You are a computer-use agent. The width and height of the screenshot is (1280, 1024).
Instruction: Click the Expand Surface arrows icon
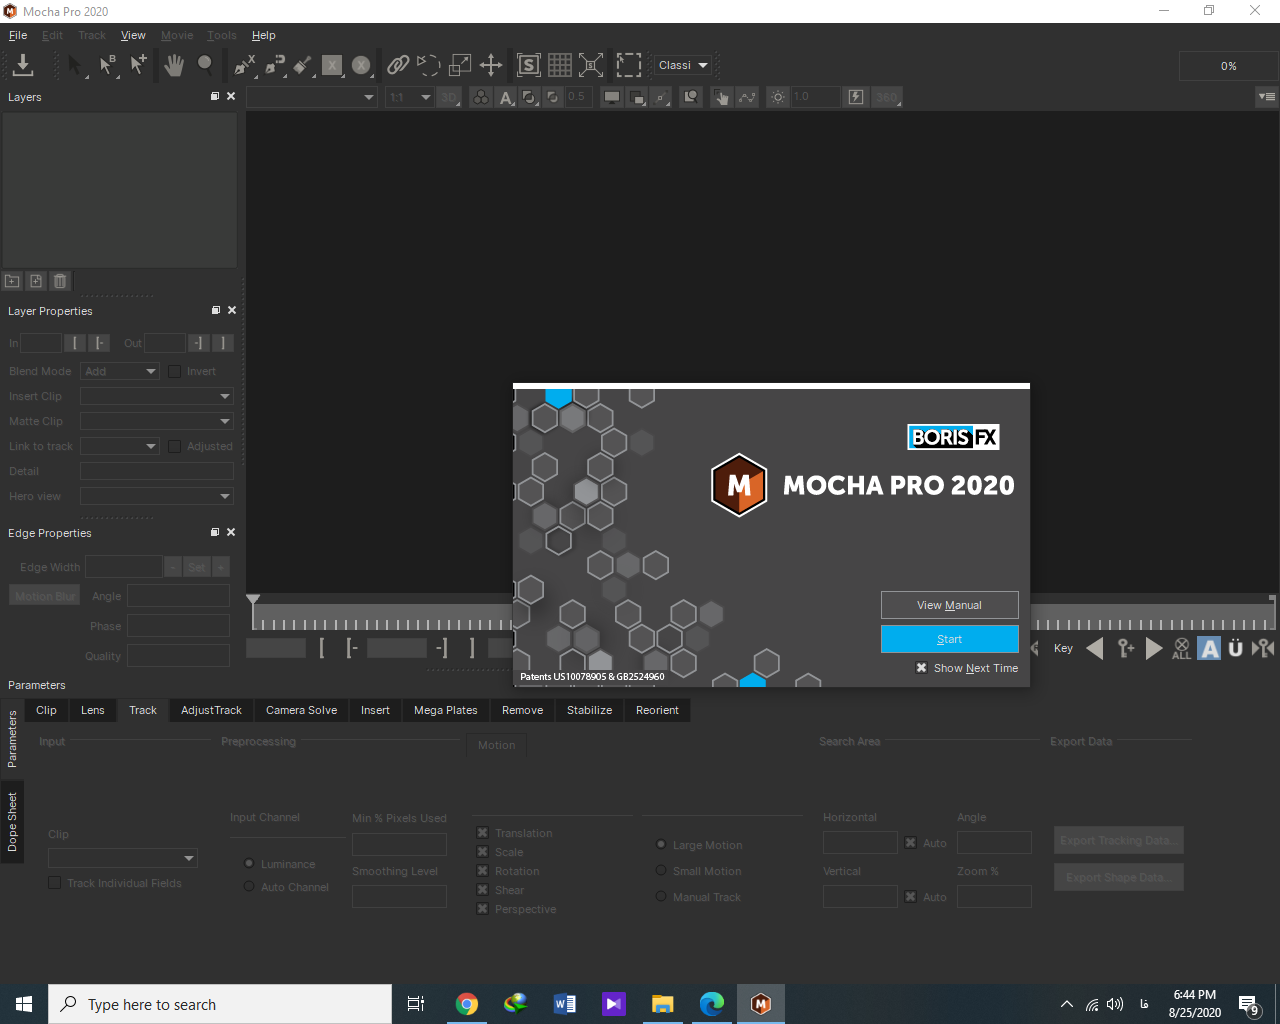pos(591,65)
